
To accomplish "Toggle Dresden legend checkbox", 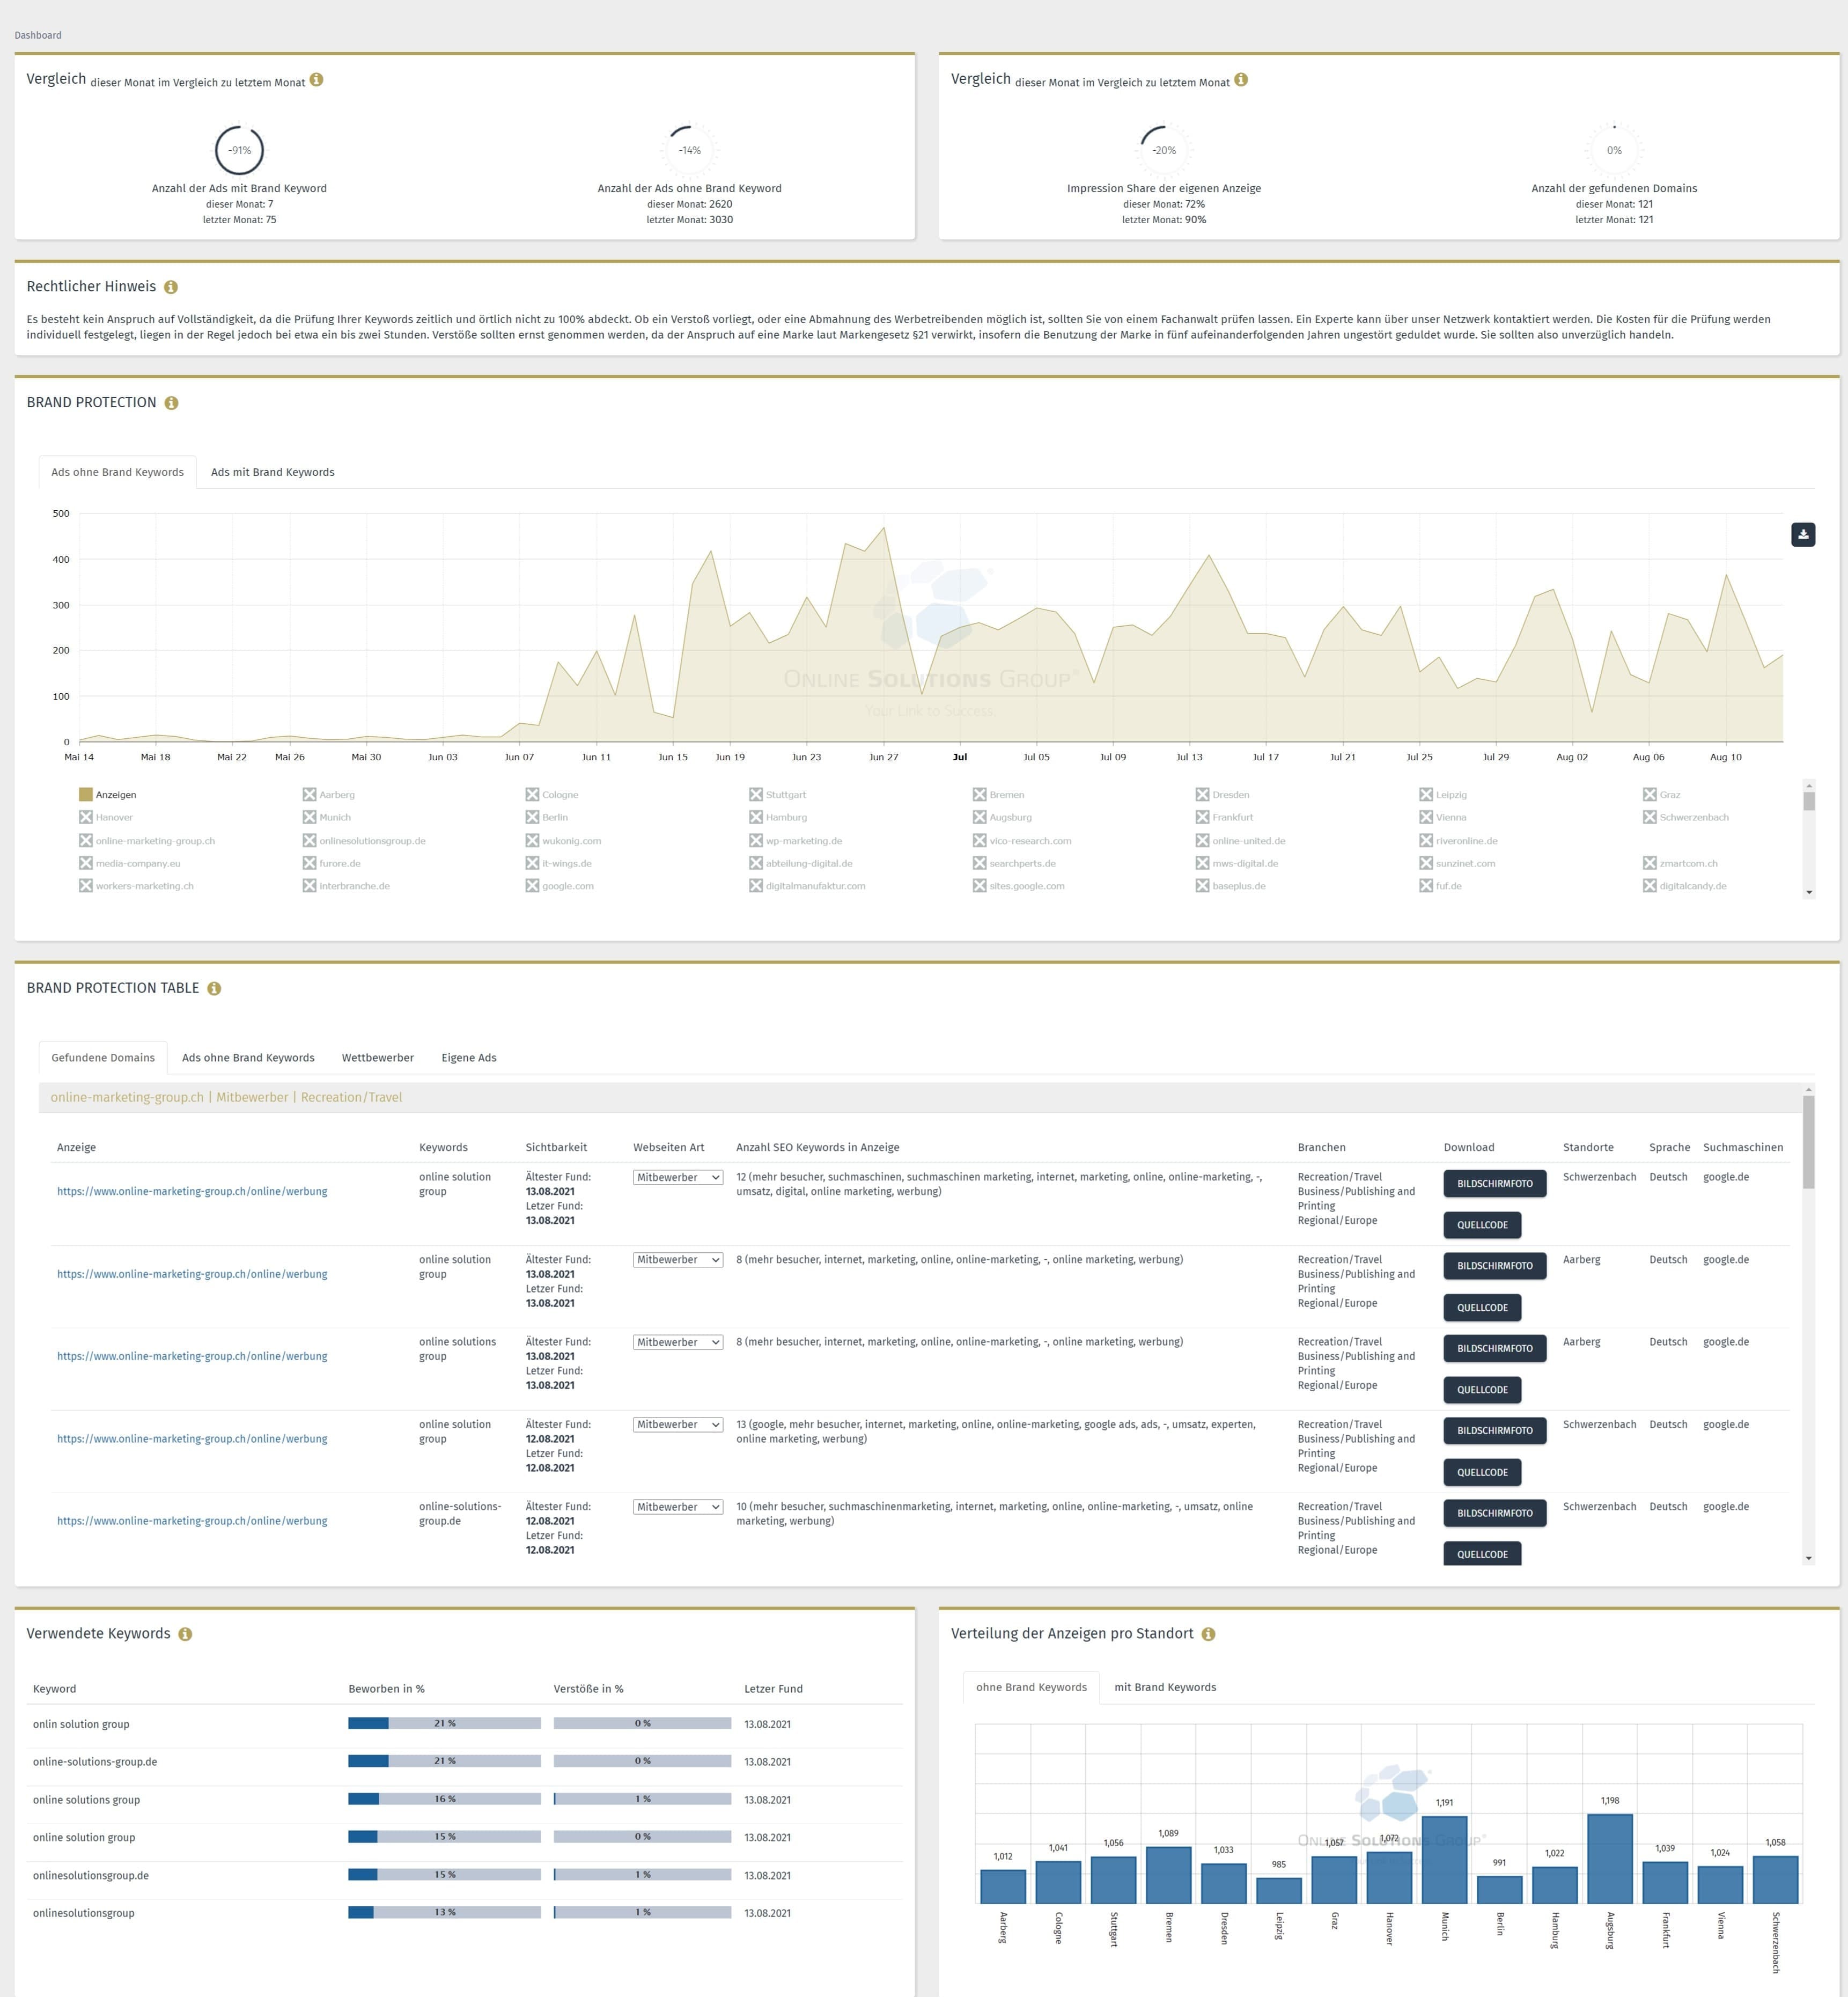I will point(1223,795).
